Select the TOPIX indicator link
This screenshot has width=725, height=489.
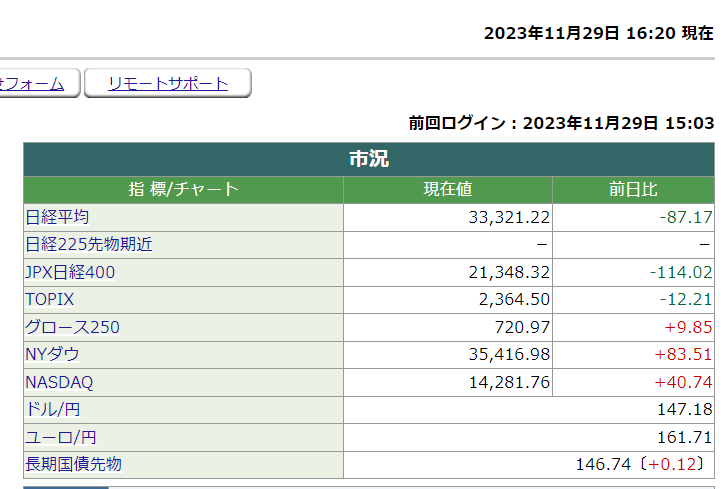[x=50, y=299]
